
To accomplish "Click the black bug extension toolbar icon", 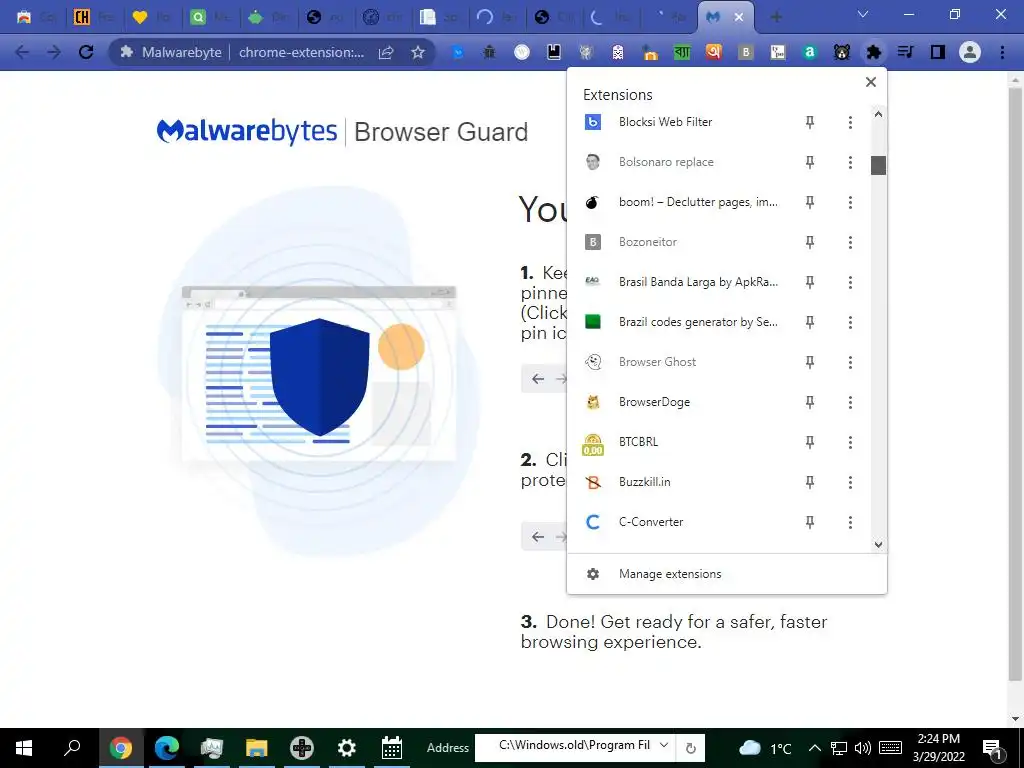I will pos(489,52).
